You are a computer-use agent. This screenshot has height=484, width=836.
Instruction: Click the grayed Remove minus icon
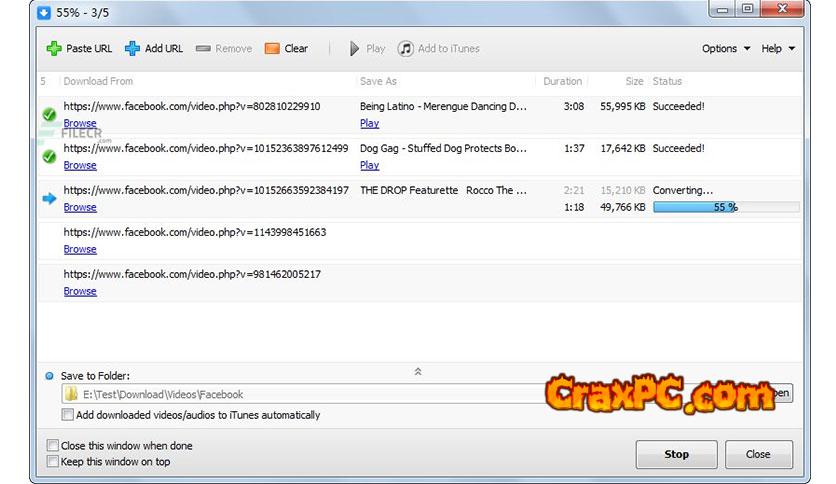coord(203,49)
